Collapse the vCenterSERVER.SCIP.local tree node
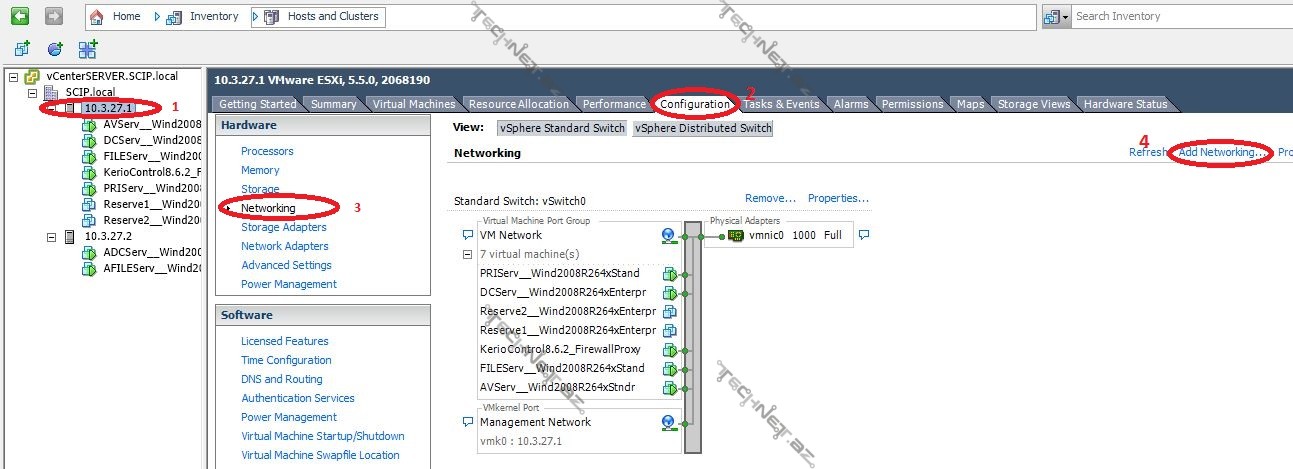The height and width of the screenshot is (469, 1293). 13,77
